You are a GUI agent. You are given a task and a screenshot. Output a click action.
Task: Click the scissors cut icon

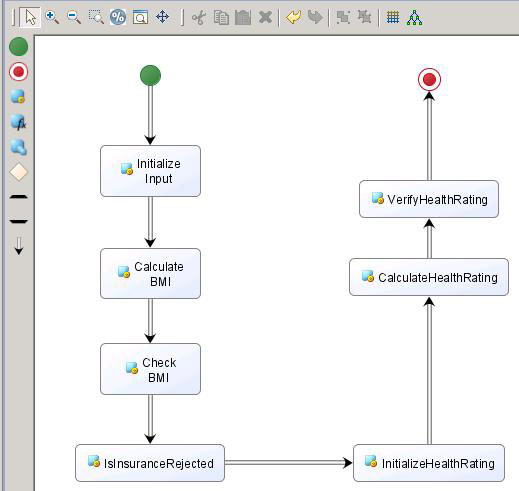click(x=199, y=17)
